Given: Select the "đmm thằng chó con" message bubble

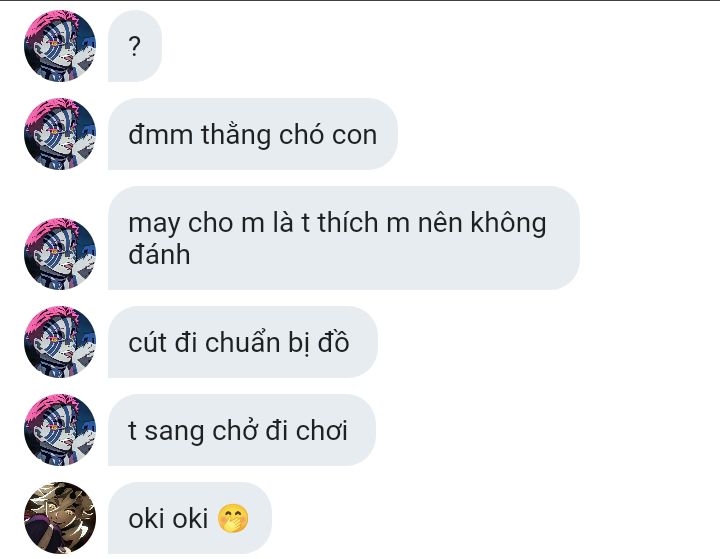Looking at the screenshot, I should pos(253,134).
